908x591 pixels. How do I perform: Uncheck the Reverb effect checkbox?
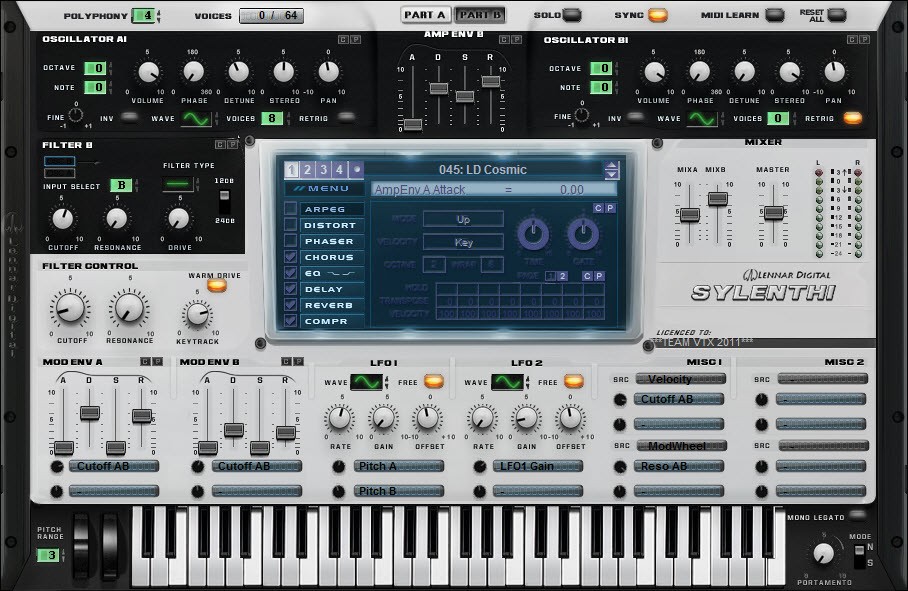(x=291, y=304)
